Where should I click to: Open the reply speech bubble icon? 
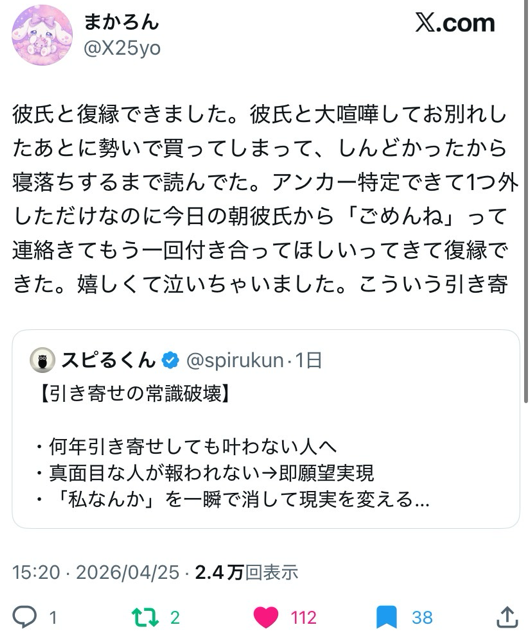[24, 617]
